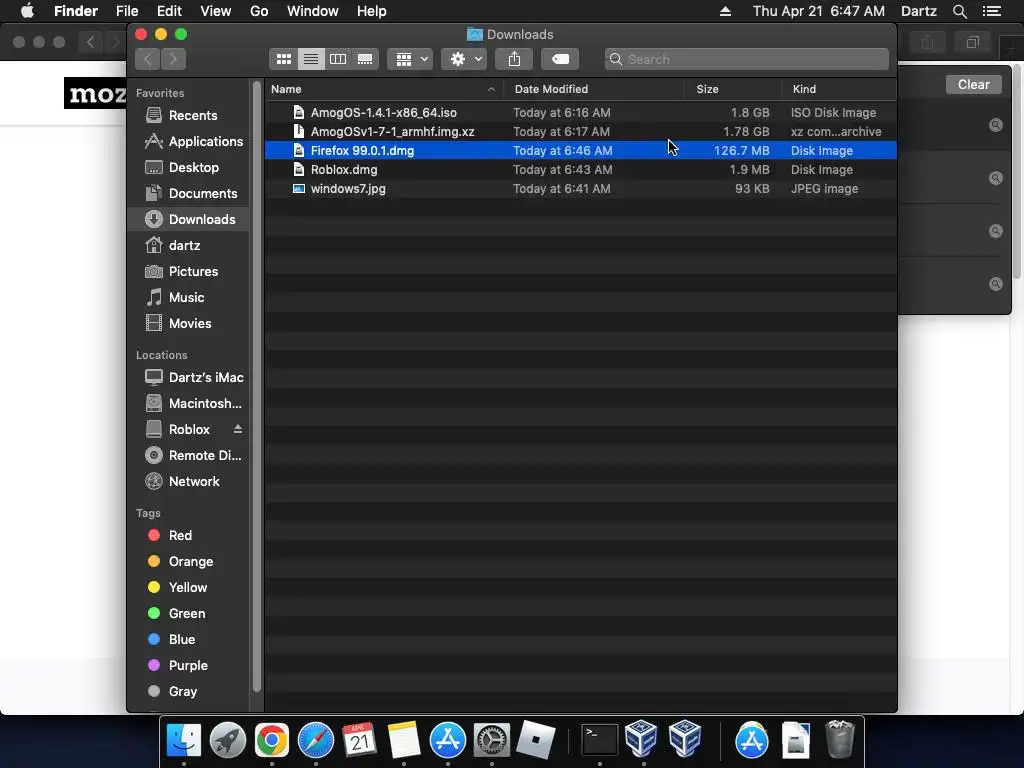
Task: Open Safari from the Dock
Action: coord(315,740)
